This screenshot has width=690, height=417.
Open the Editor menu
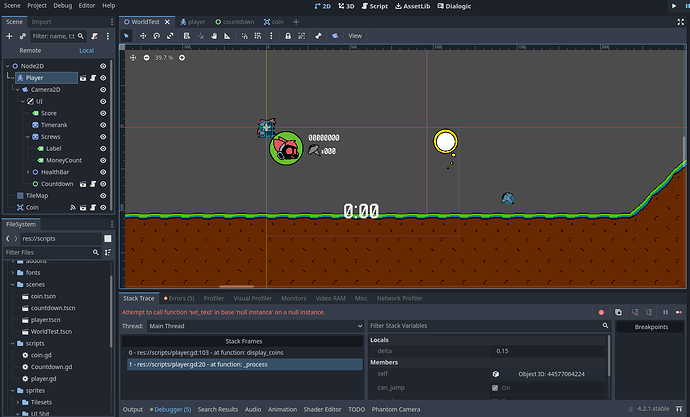(x=87, y=6)
